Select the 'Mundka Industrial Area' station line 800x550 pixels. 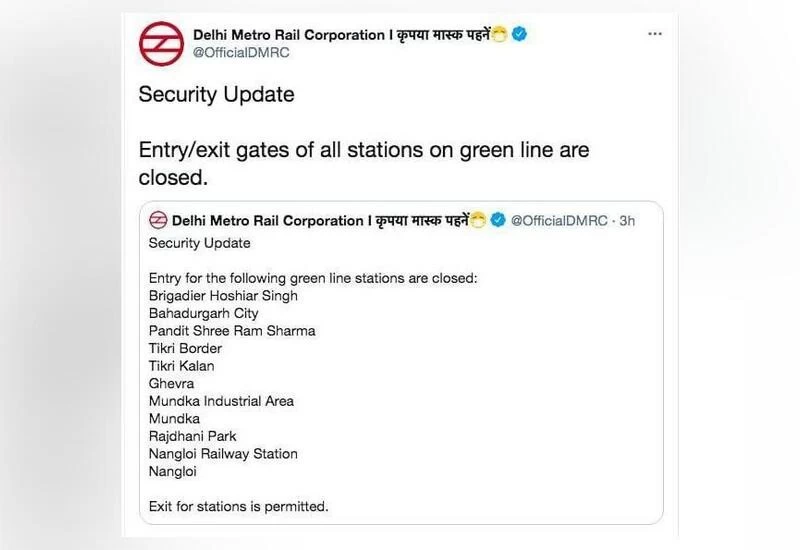(221, 401)
